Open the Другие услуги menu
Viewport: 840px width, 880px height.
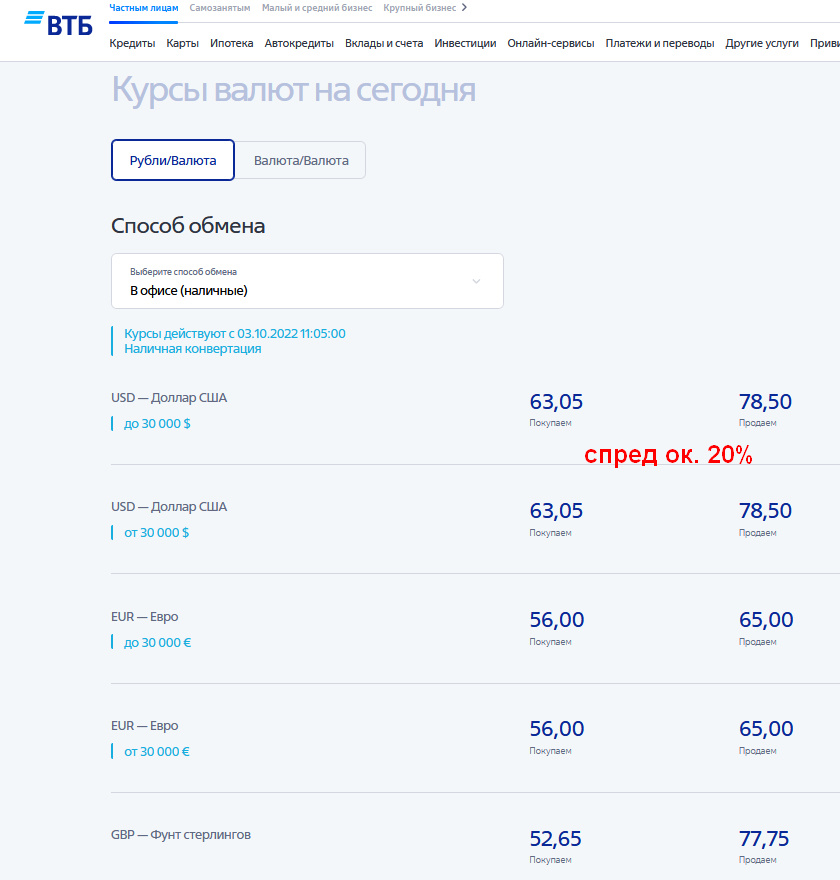click(x=762, y=43)
